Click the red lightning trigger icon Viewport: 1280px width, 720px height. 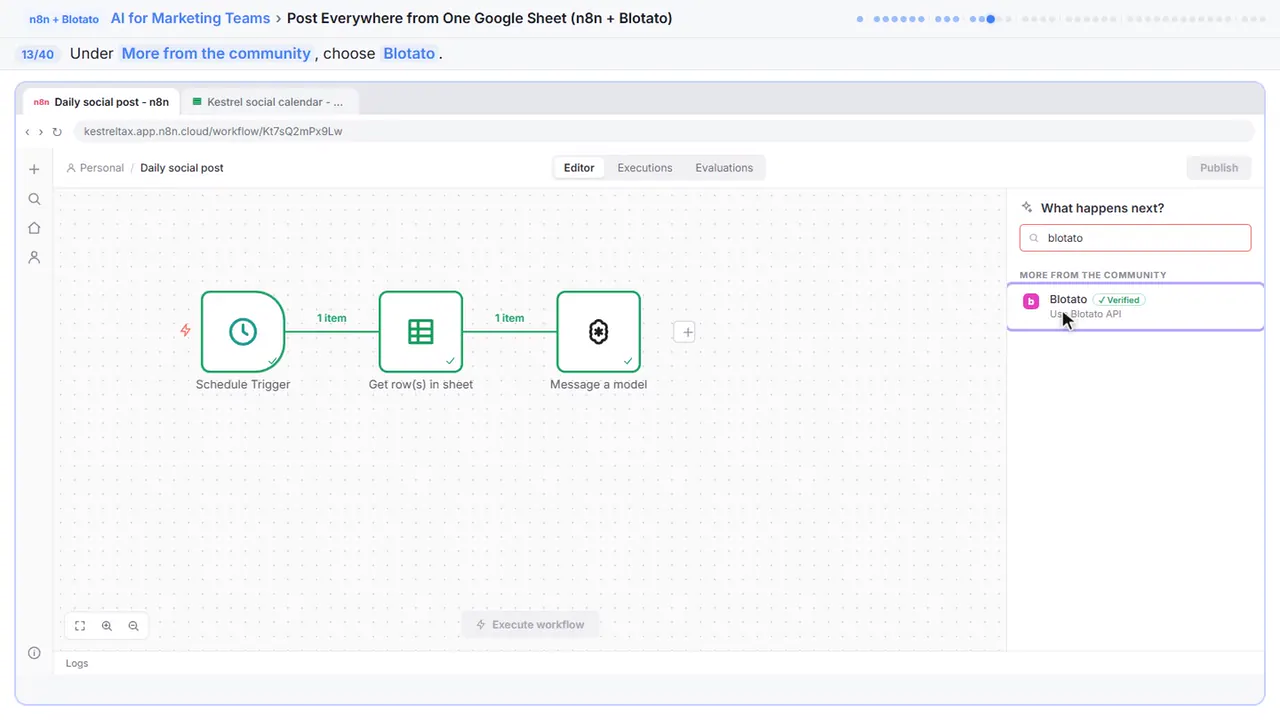point(185,330)
